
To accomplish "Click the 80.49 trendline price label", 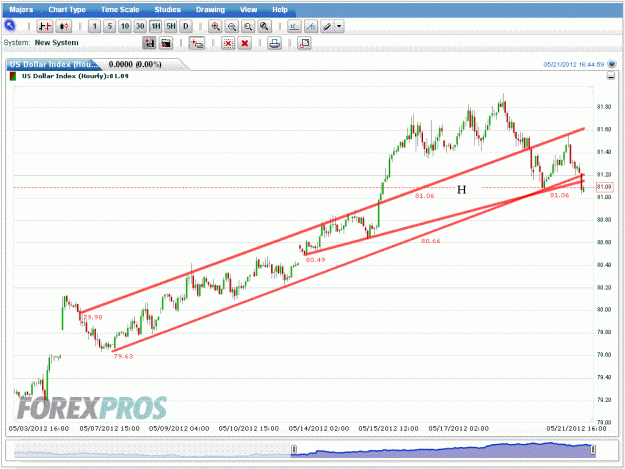I will coord(315,260).
